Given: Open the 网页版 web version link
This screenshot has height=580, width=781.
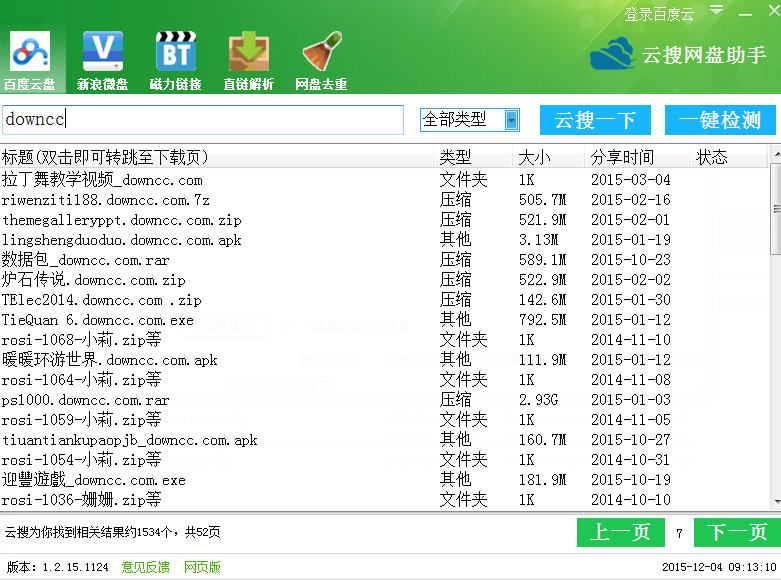Looking at the screenshot, I should (202, 567).
